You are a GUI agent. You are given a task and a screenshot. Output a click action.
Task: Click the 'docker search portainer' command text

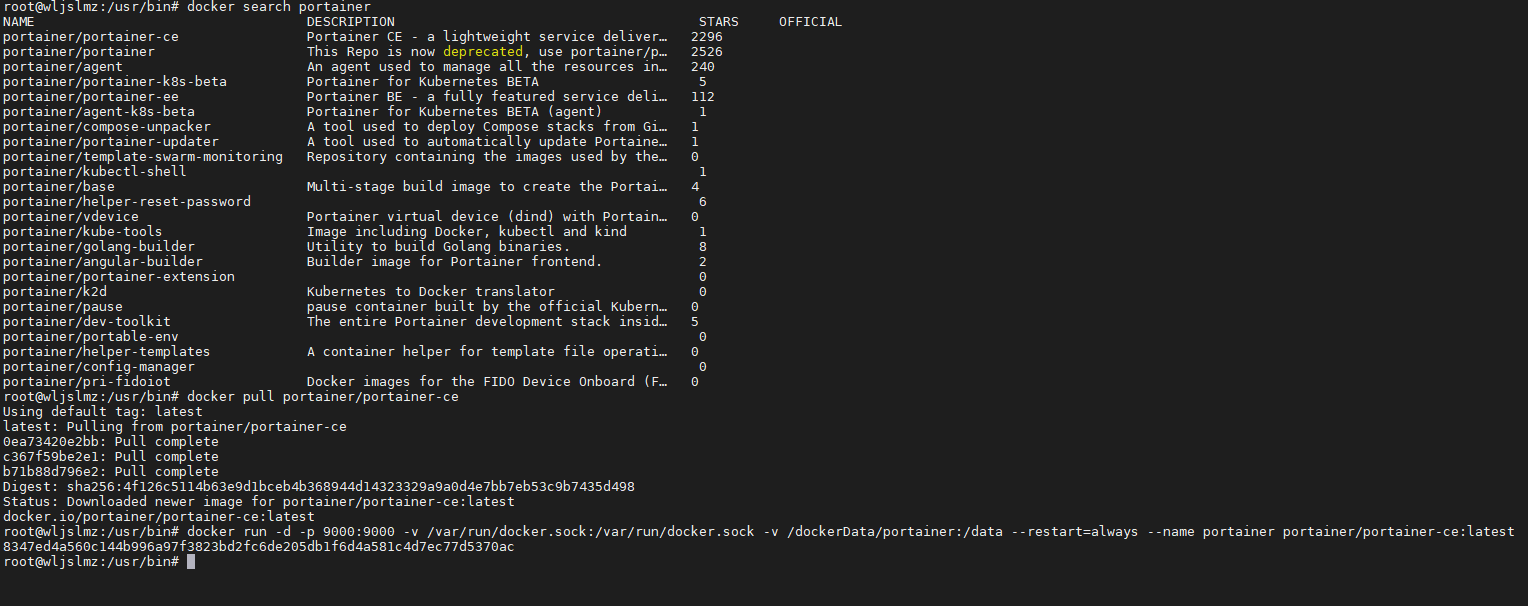click(279, 6)
